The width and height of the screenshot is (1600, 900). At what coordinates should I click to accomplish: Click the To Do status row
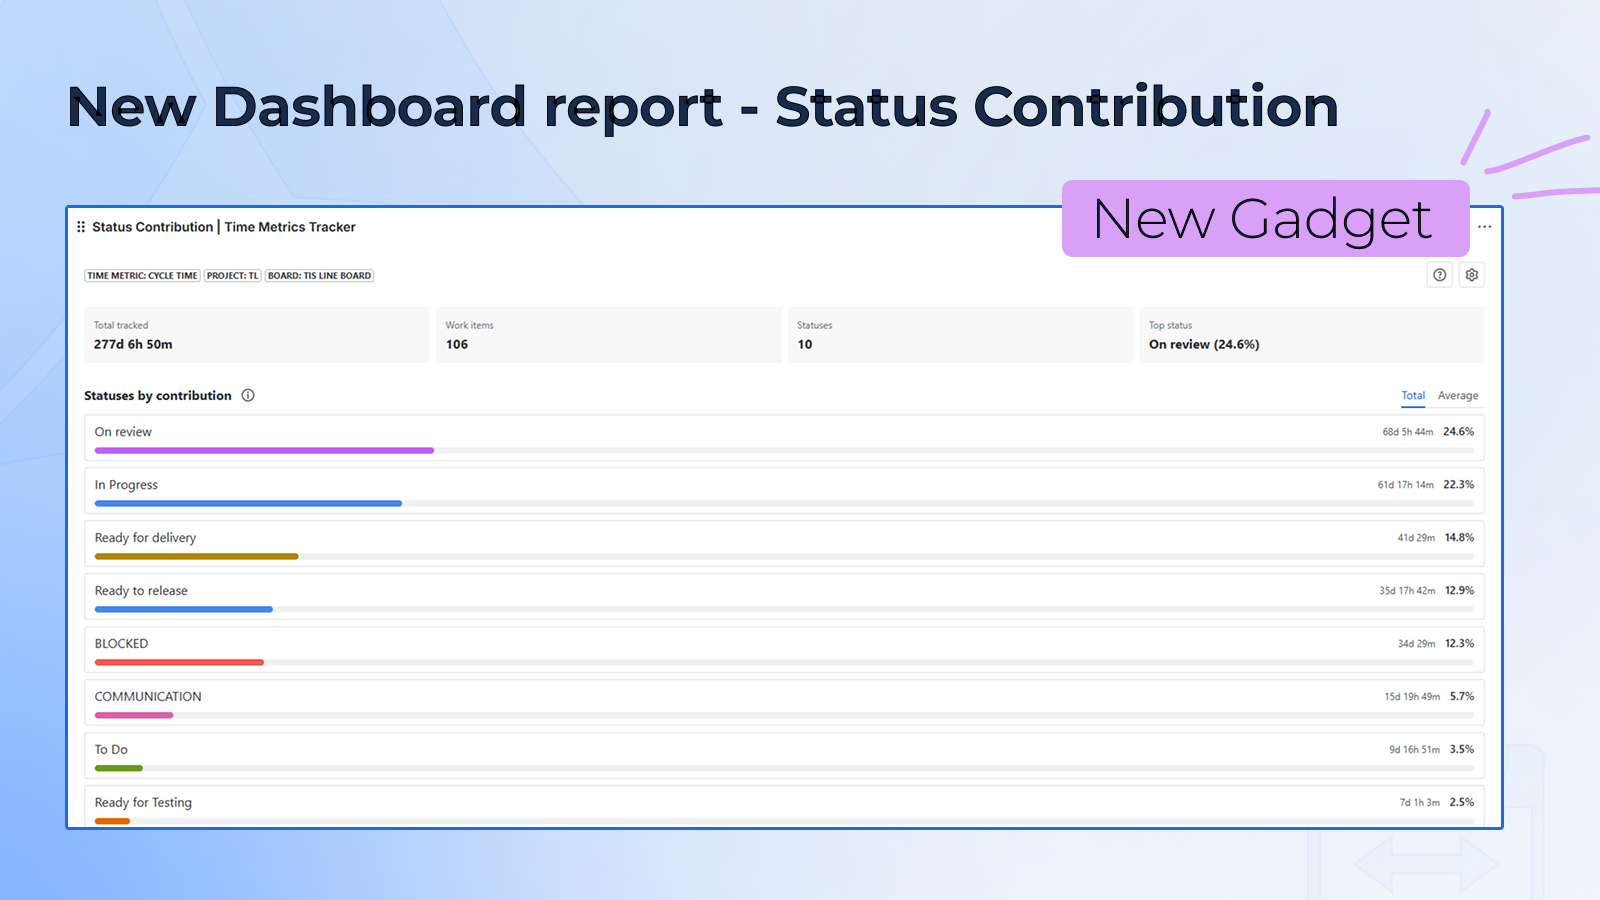[x=784, y=756]
